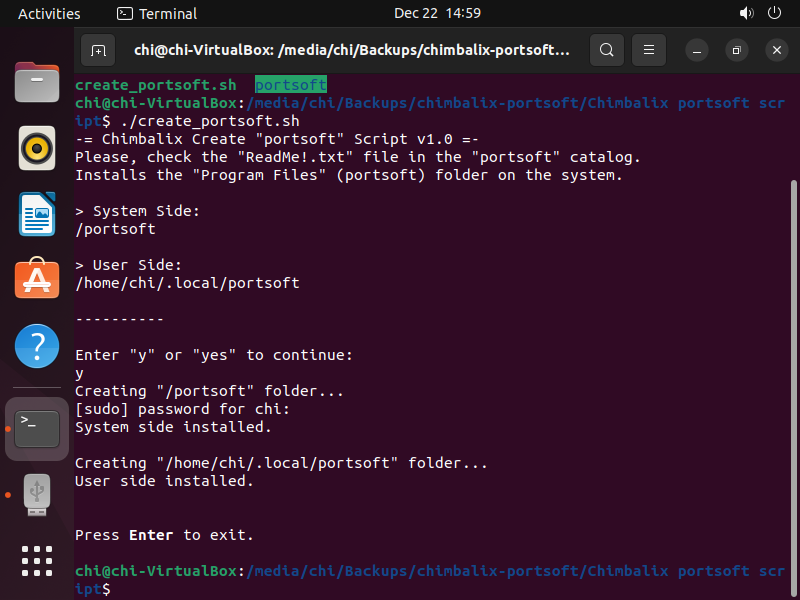Select the Terminal icon in the dock
The height and width of the screenshot is (600, 800).
coord(37,428)
